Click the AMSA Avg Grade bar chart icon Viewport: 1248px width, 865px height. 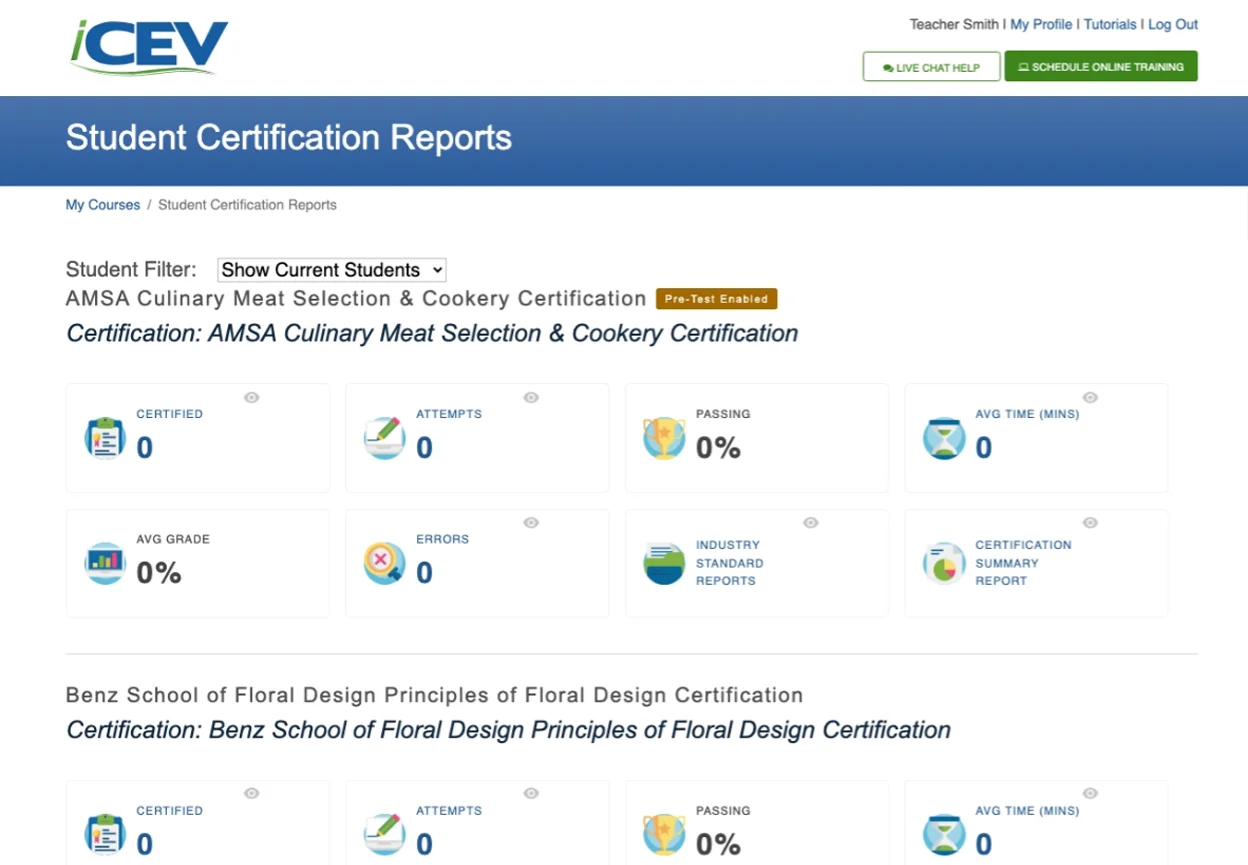point(105,564)
